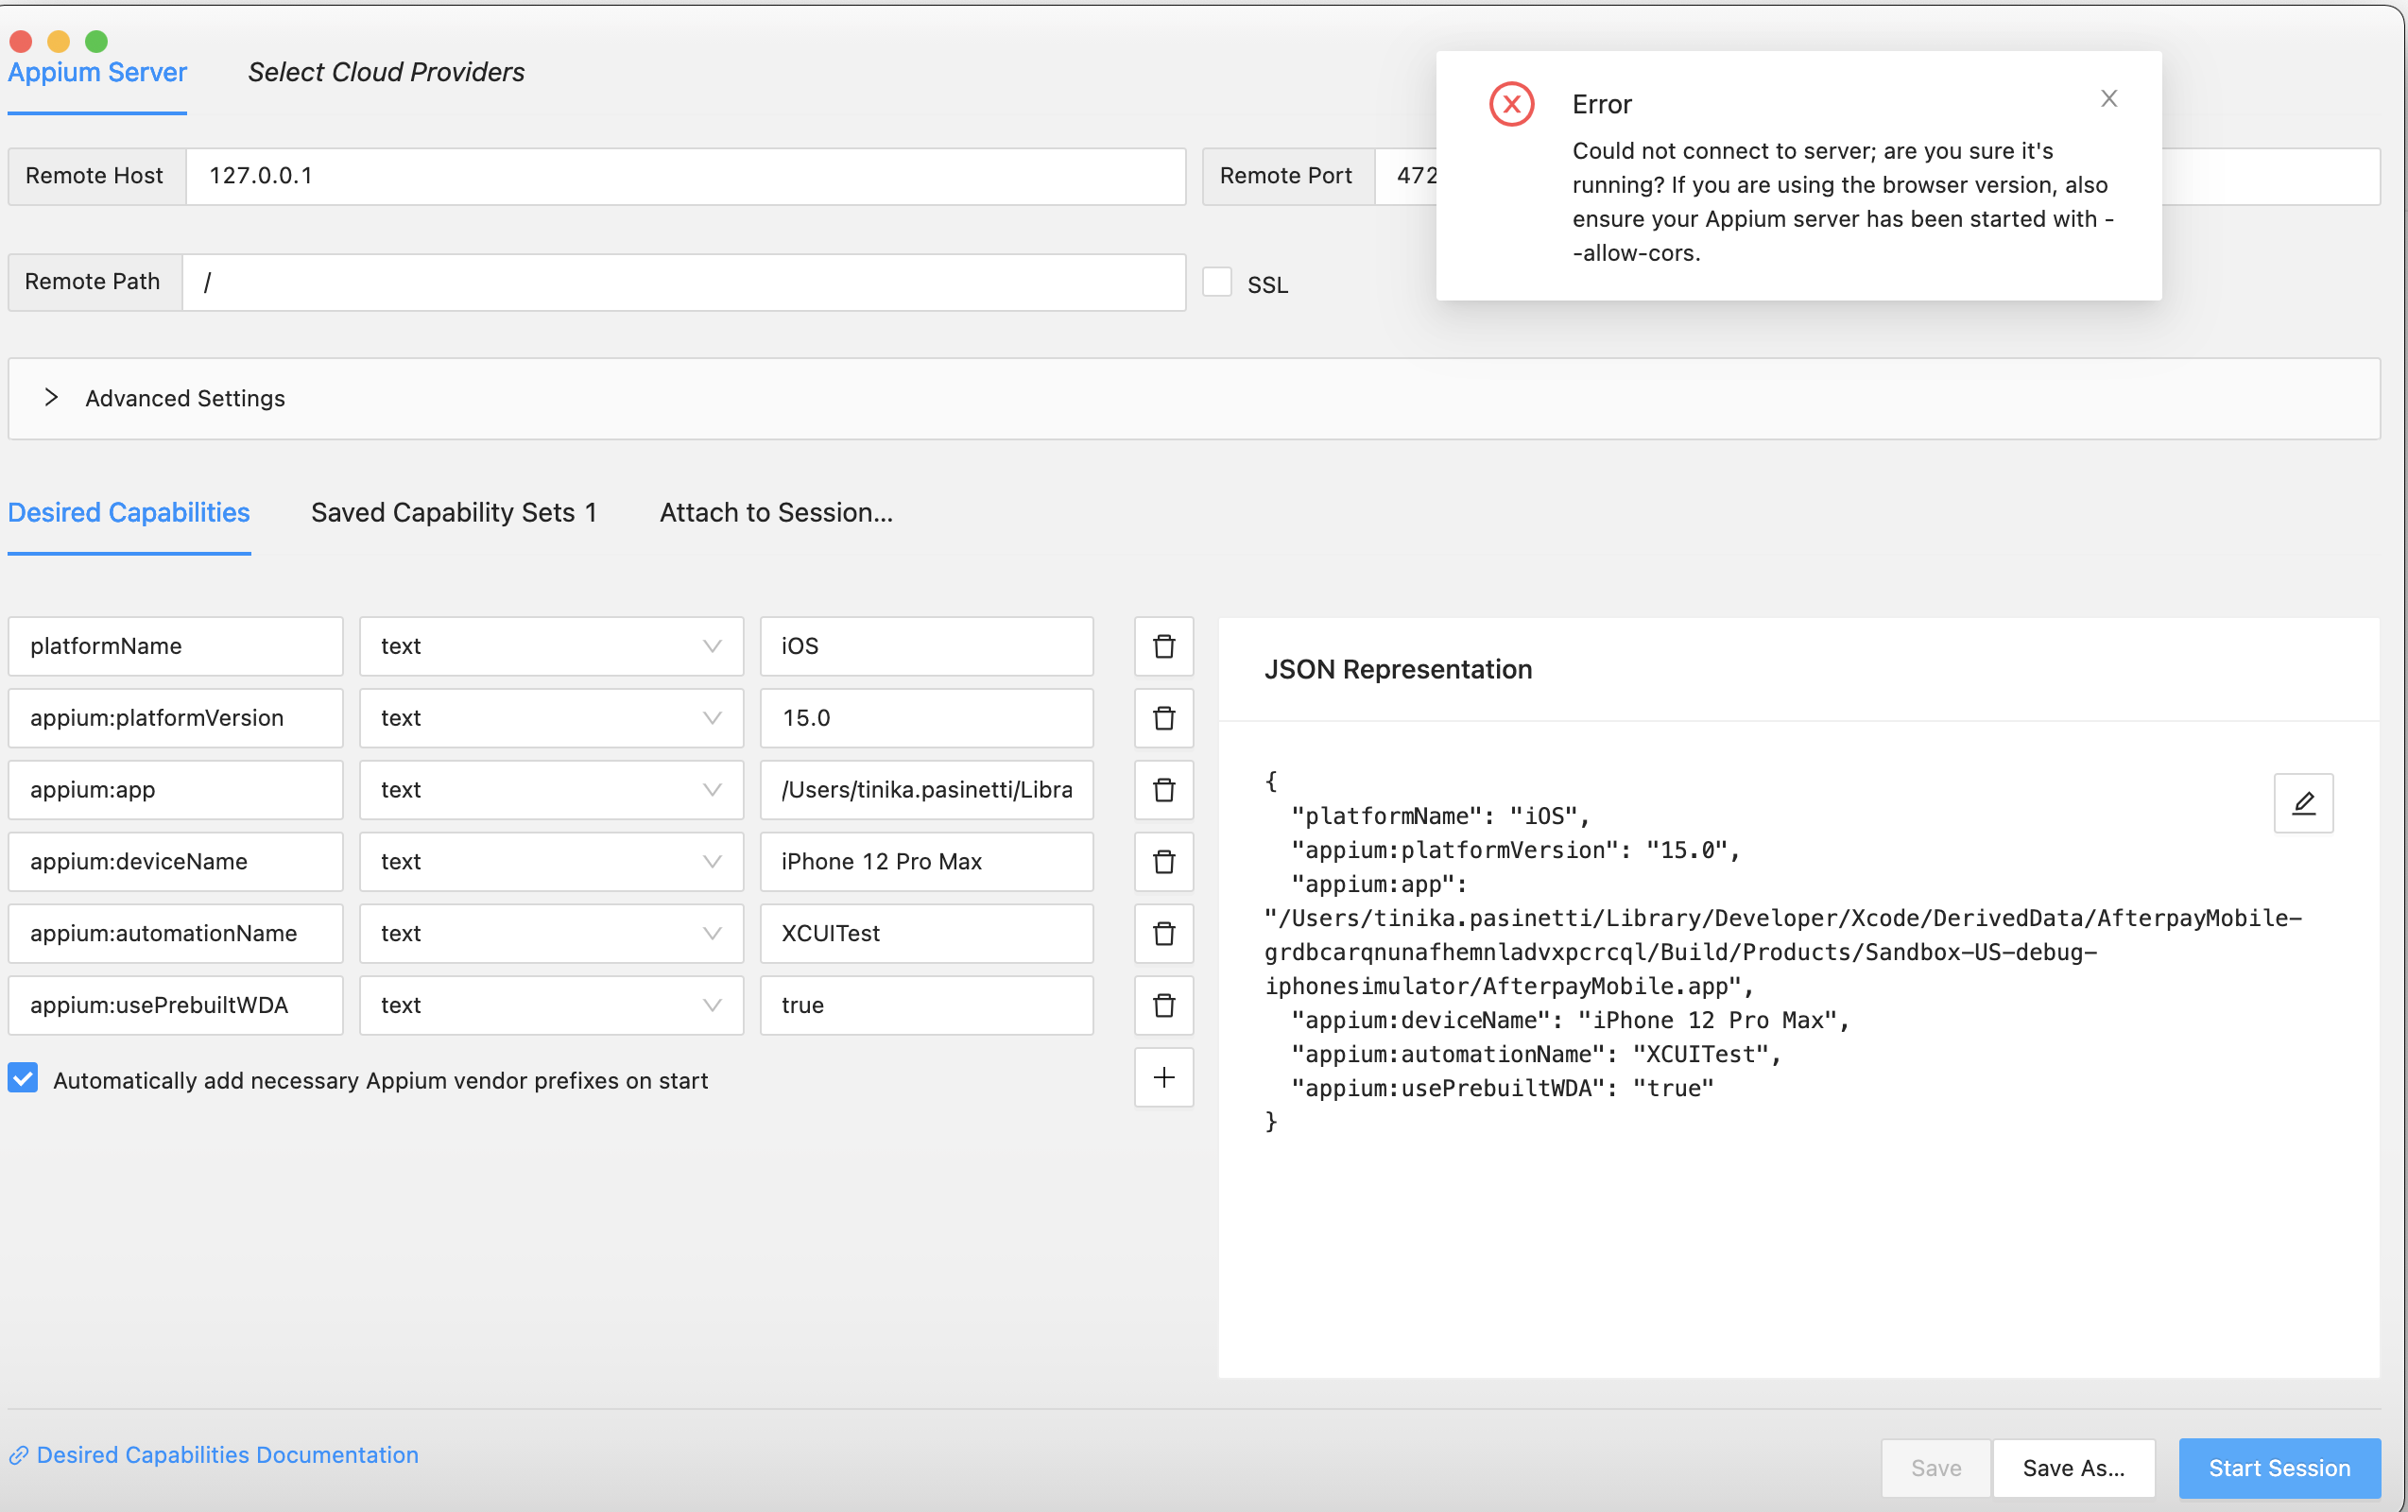Viewport: 2408px width, 1512px height.
Task: Delete the platformName capability row
Action: click(x=1163, y=646)
